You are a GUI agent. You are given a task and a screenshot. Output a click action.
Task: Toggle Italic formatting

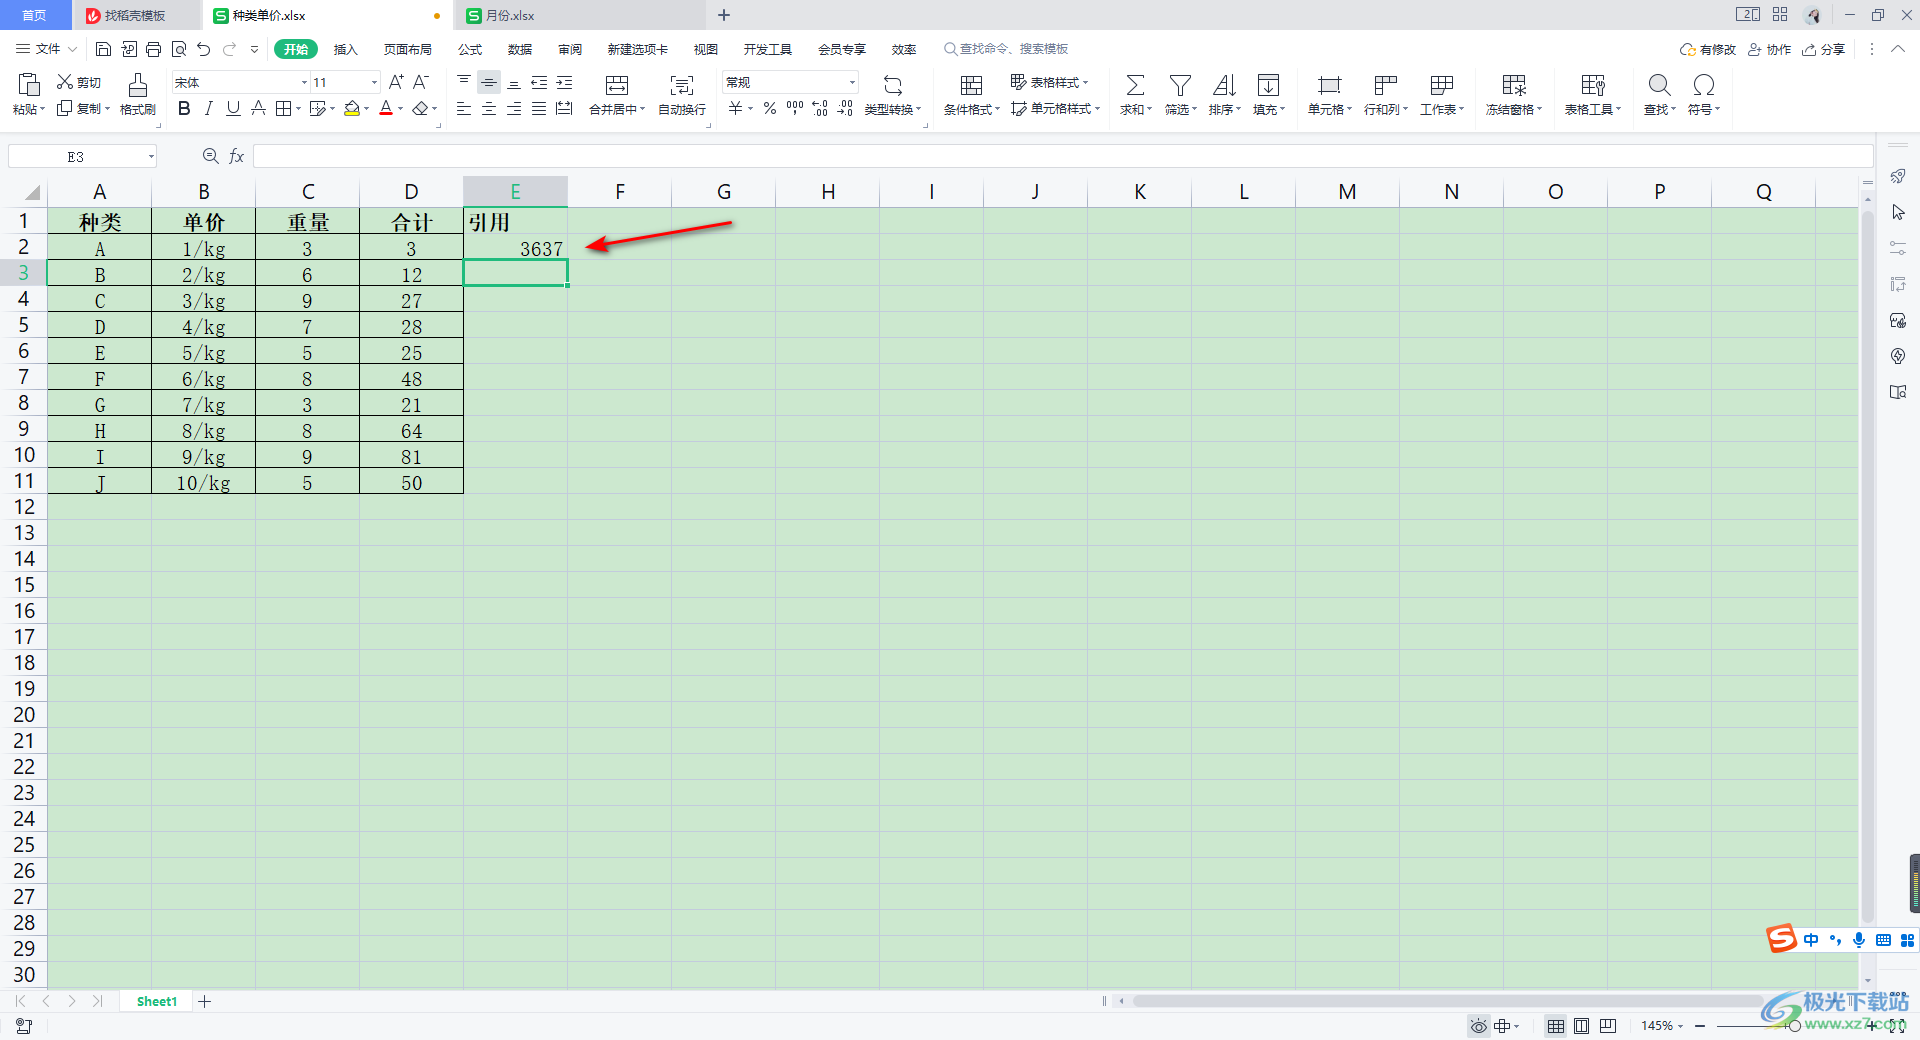[x=209, y=108]
